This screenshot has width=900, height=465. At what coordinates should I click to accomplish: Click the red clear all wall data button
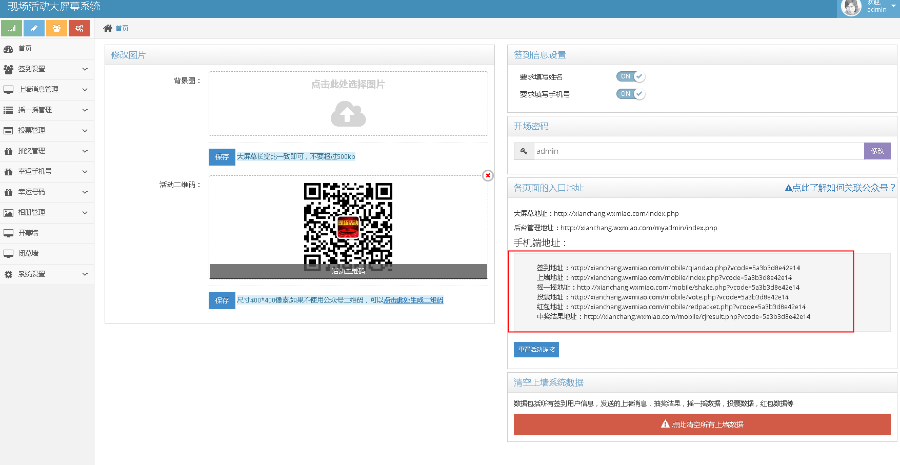pyautogui.click(x=702, y=424)
